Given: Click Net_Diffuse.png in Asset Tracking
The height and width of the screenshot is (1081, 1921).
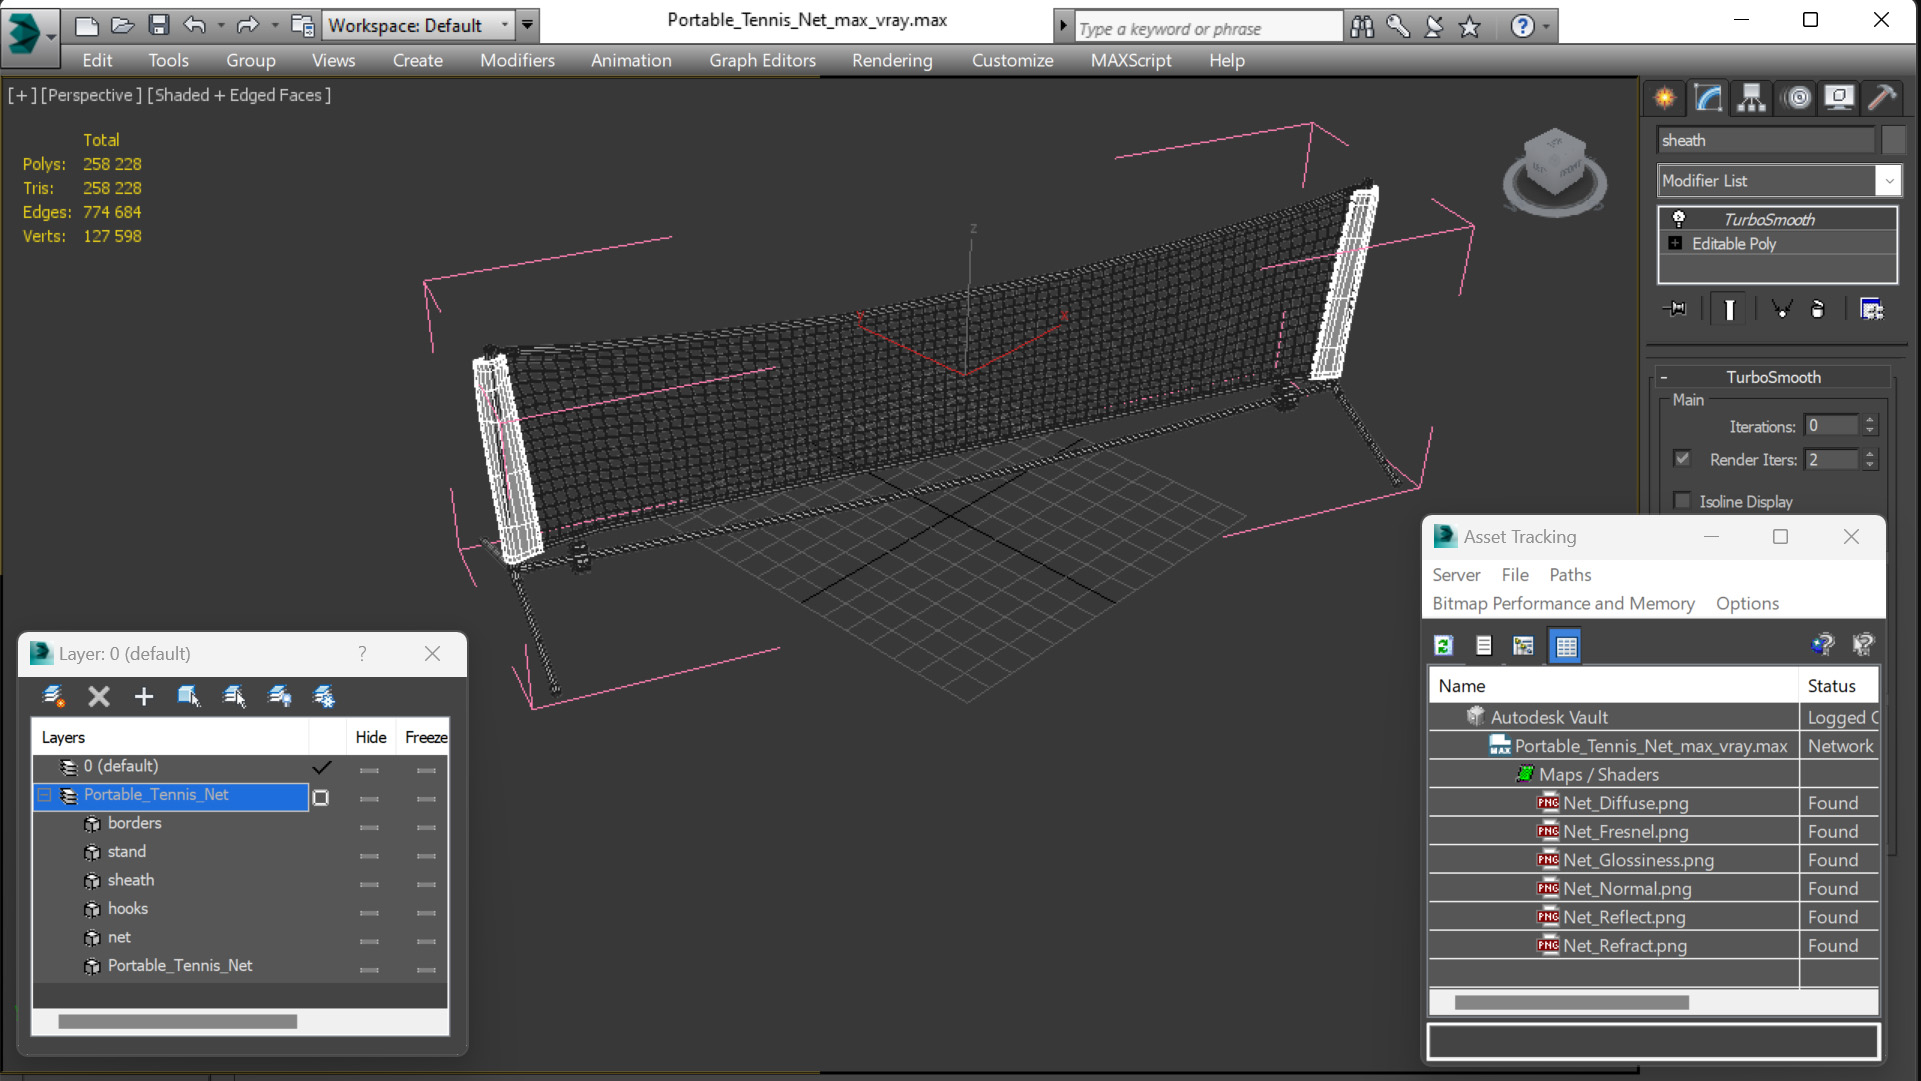Looking at the screenshot, I should click(x=1624, y=803).
